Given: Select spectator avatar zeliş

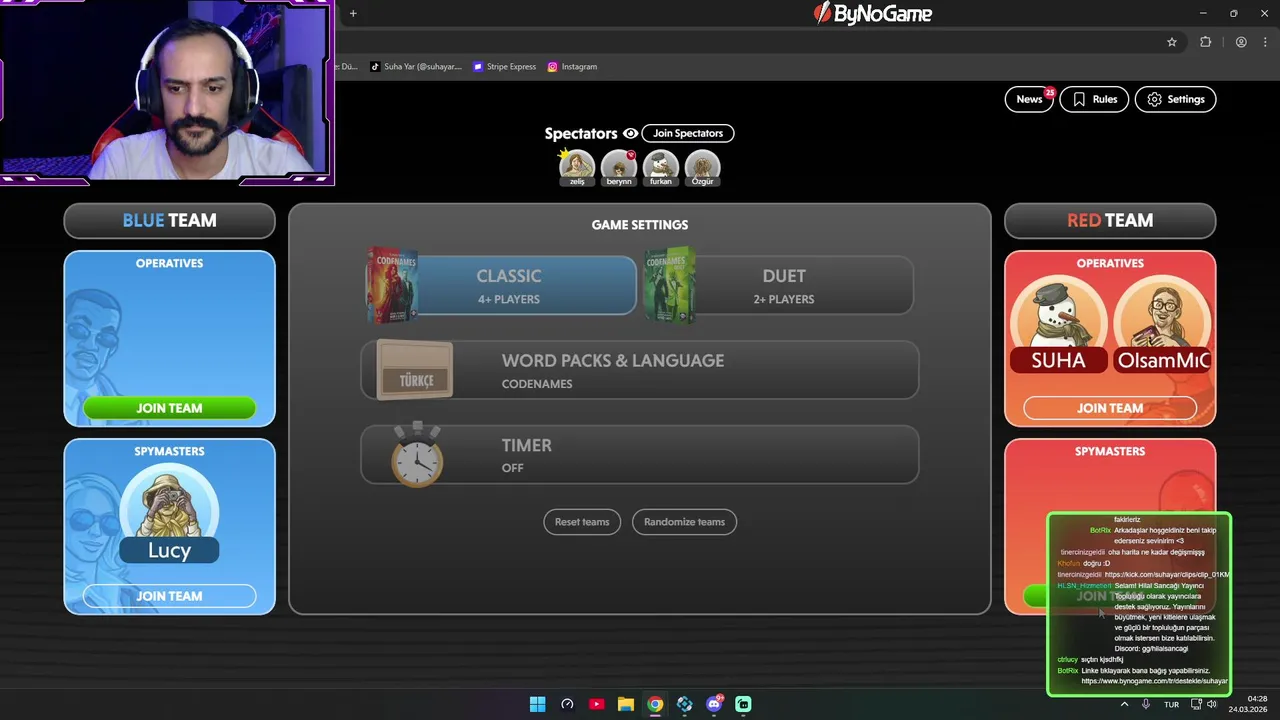Looking at the screenshot, I should 577,167.
